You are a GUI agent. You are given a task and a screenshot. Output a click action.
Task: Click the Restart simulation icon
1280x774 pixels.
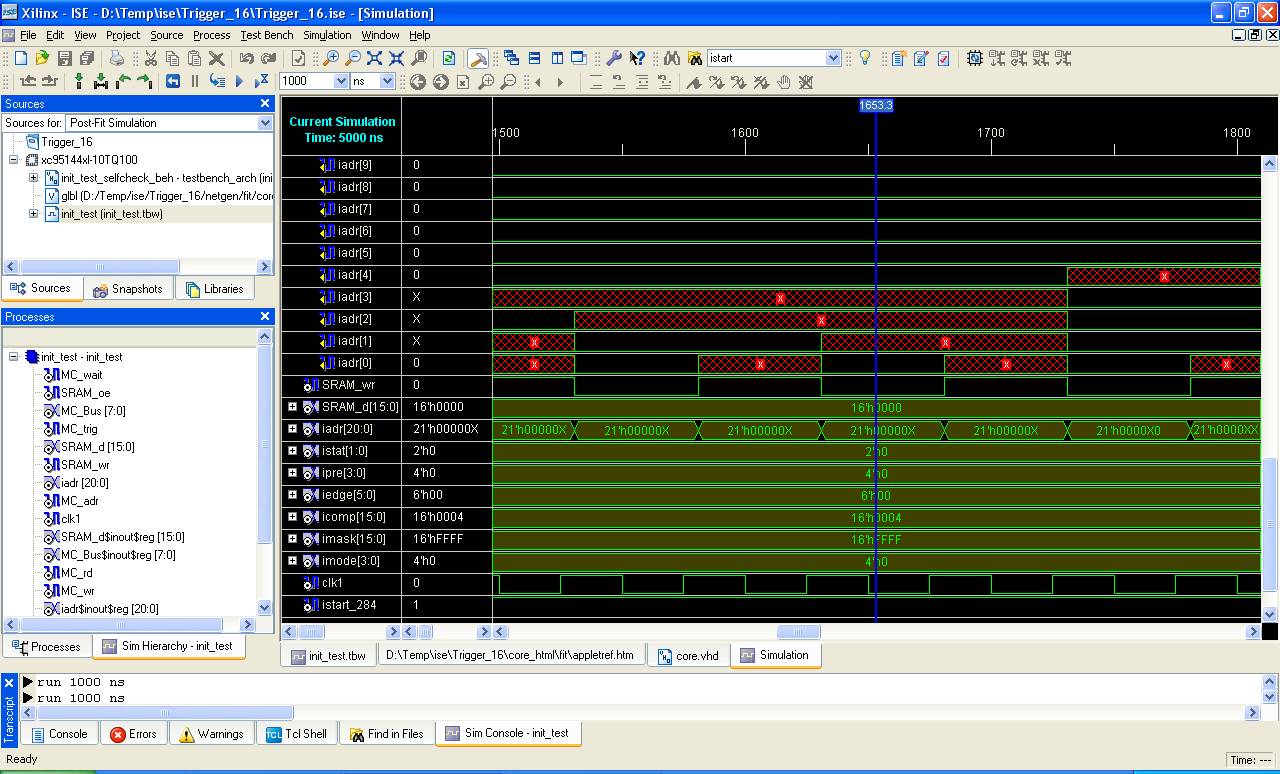click(x=173, y=81)
